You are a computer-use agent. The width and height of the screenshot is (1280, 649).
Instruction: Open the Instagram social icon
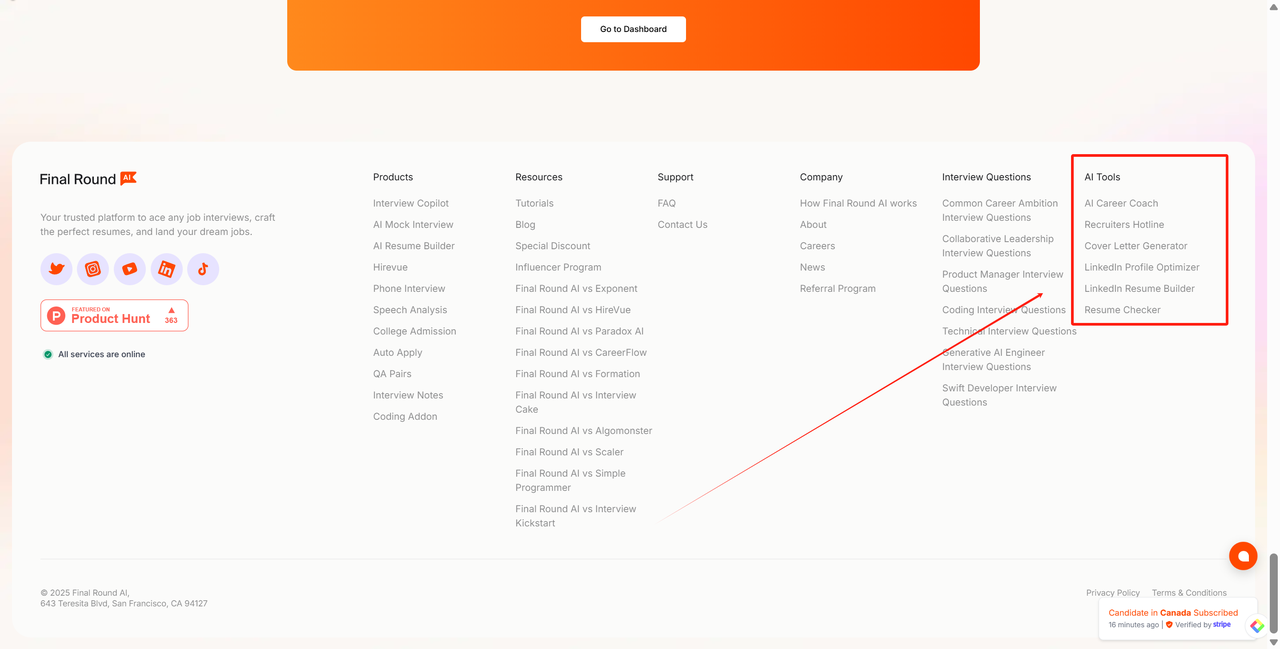[x=93, y=269]
